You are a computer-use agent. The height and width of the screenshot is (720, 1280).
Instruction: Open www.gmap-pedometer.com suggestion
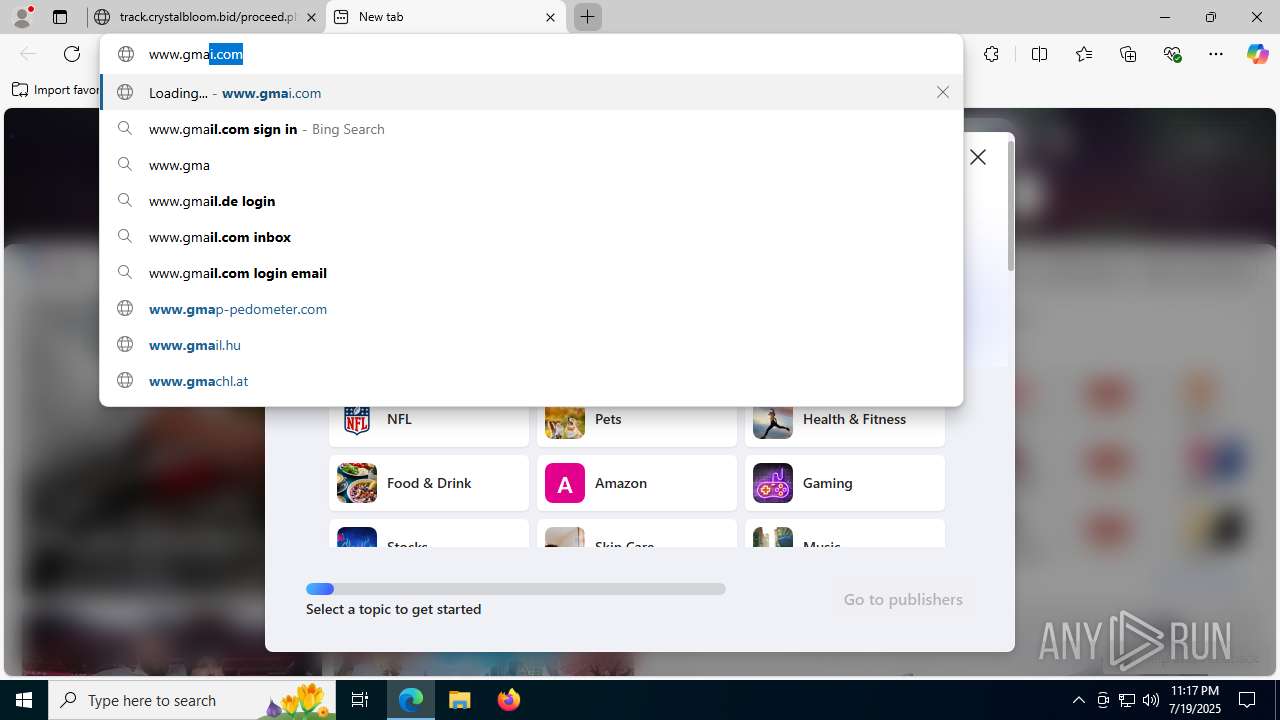tap(531, 309)
